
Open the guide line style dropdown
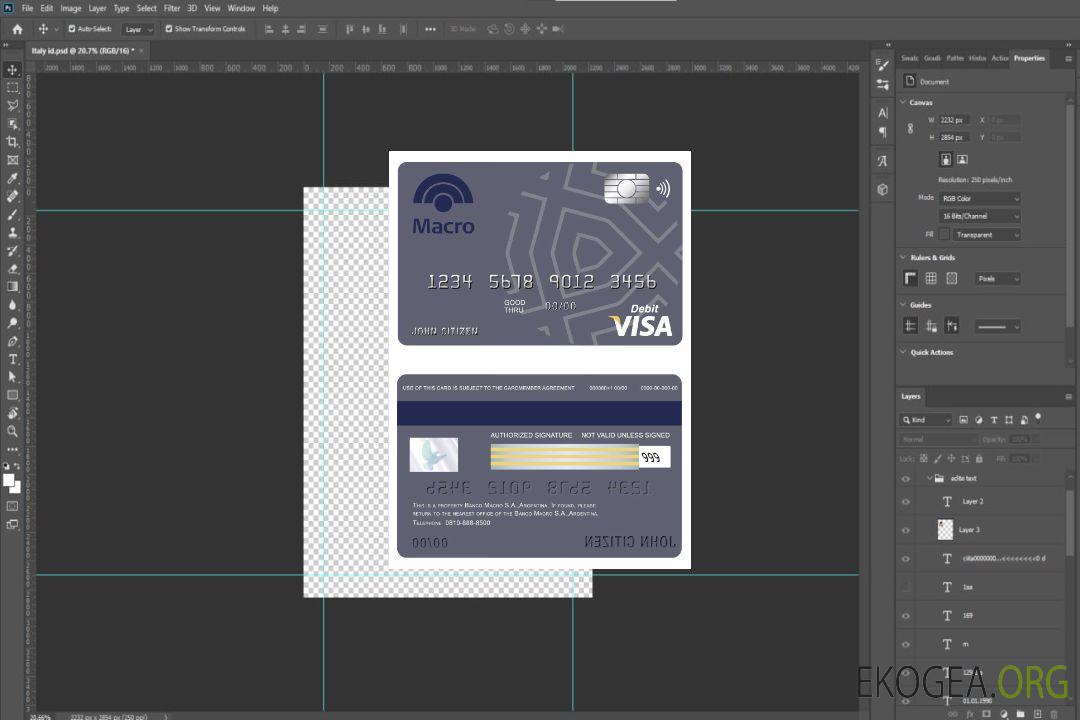tap(997, 327)
